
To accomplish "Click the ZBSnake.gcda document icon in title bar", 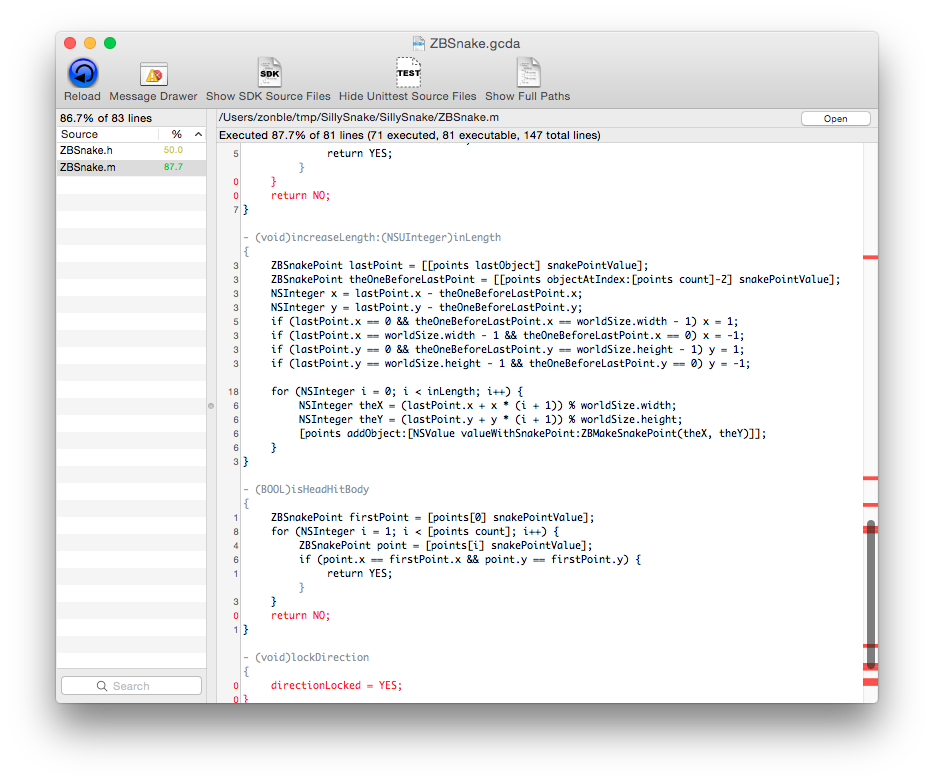I will (x=419, y=44).
